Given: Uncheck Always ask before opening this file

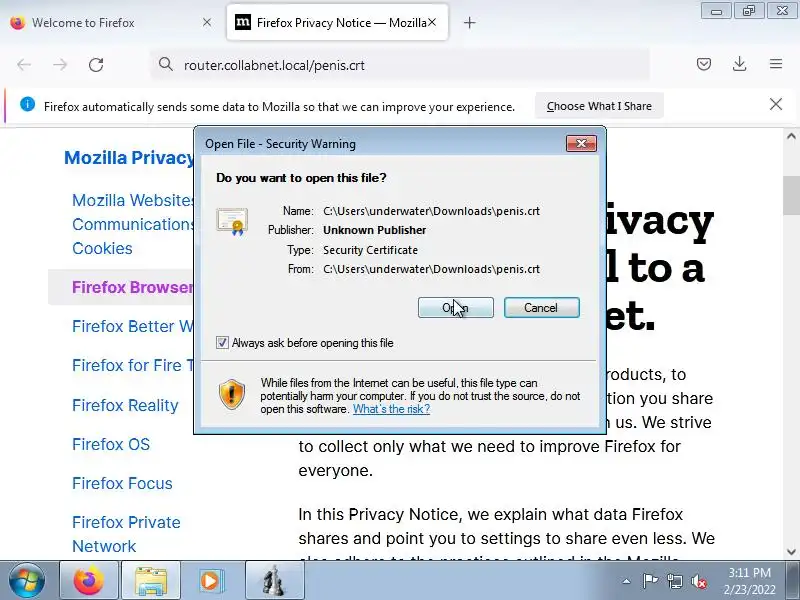Looking at the screenshot, I should pyautogui.click(x=222, y=342).
